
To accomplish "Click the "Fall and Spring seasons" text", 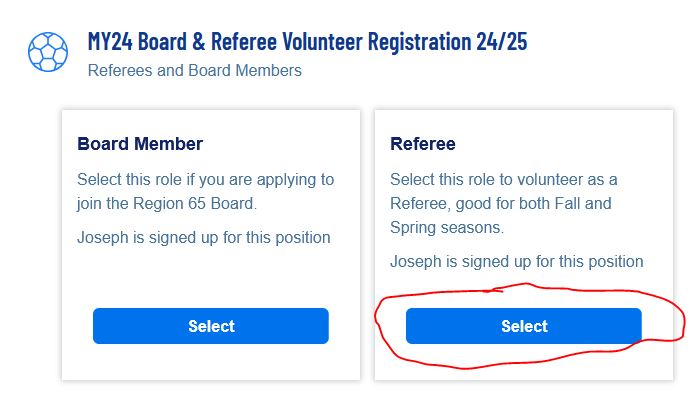I will [x=515, y=216].
